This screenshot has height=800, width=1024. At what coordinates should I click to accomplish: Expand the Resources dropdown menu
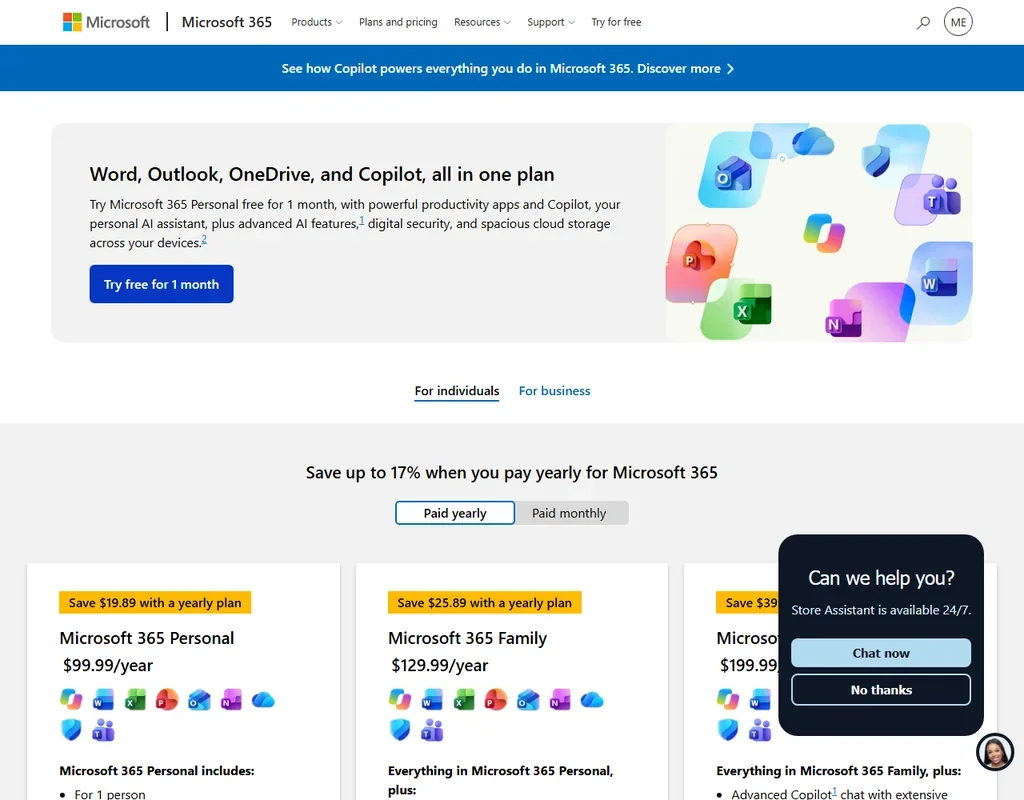click(483, 22)
